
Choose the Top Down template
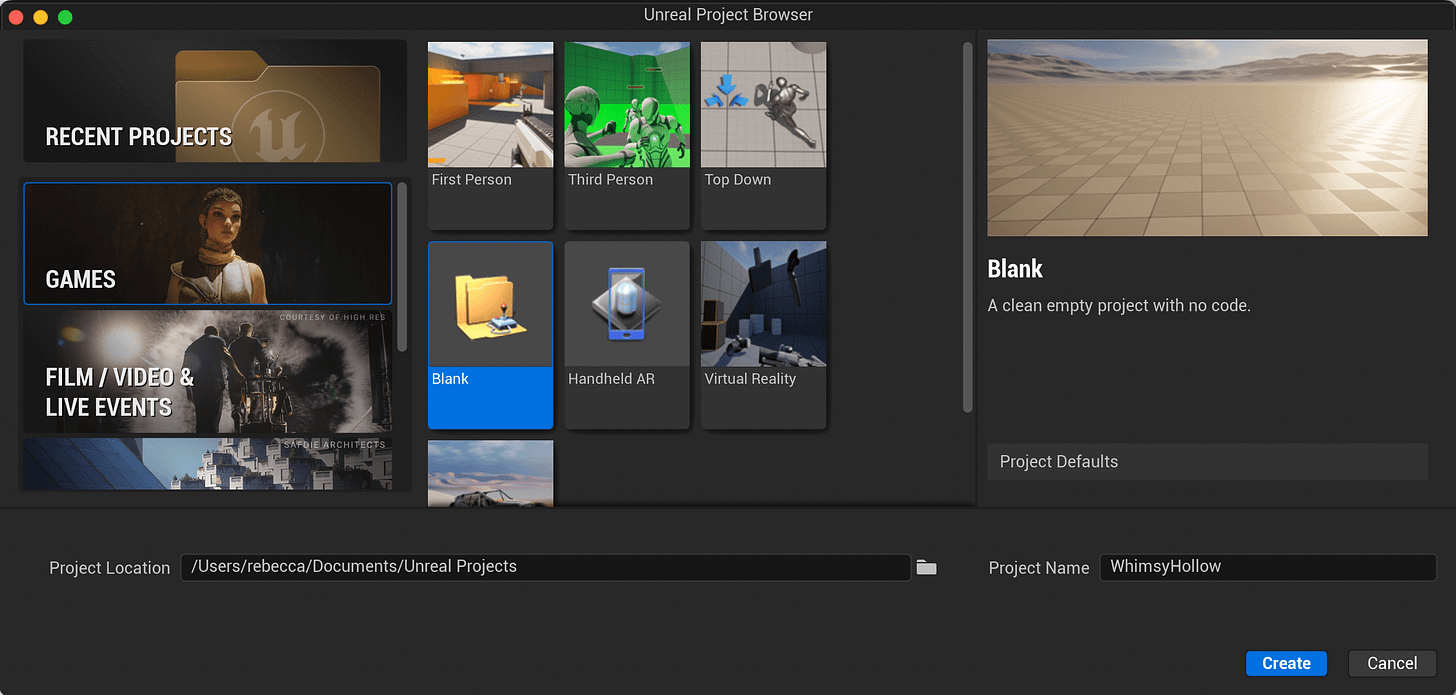pos(763,135)
